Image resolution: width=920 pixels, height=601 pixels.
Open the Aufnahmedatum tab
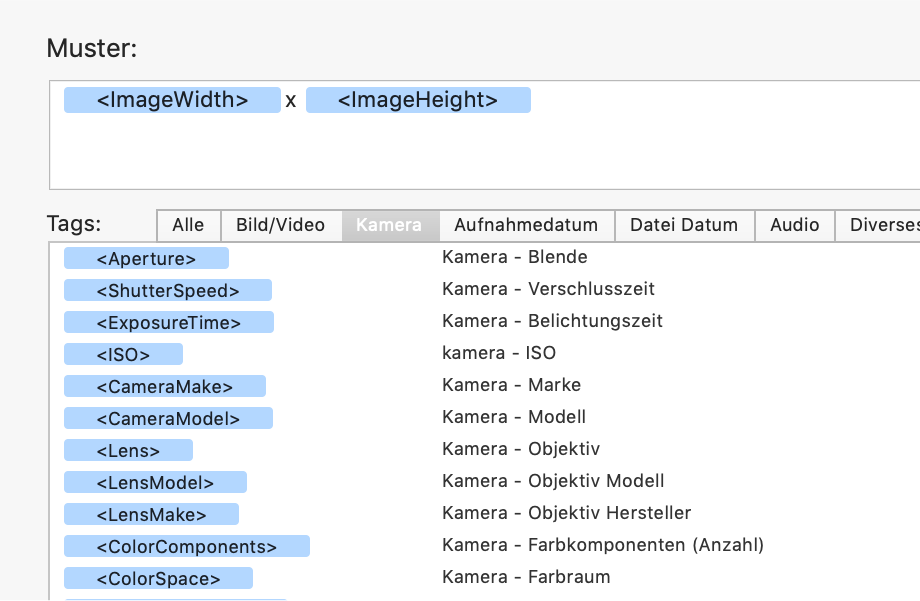click(526, 225)
